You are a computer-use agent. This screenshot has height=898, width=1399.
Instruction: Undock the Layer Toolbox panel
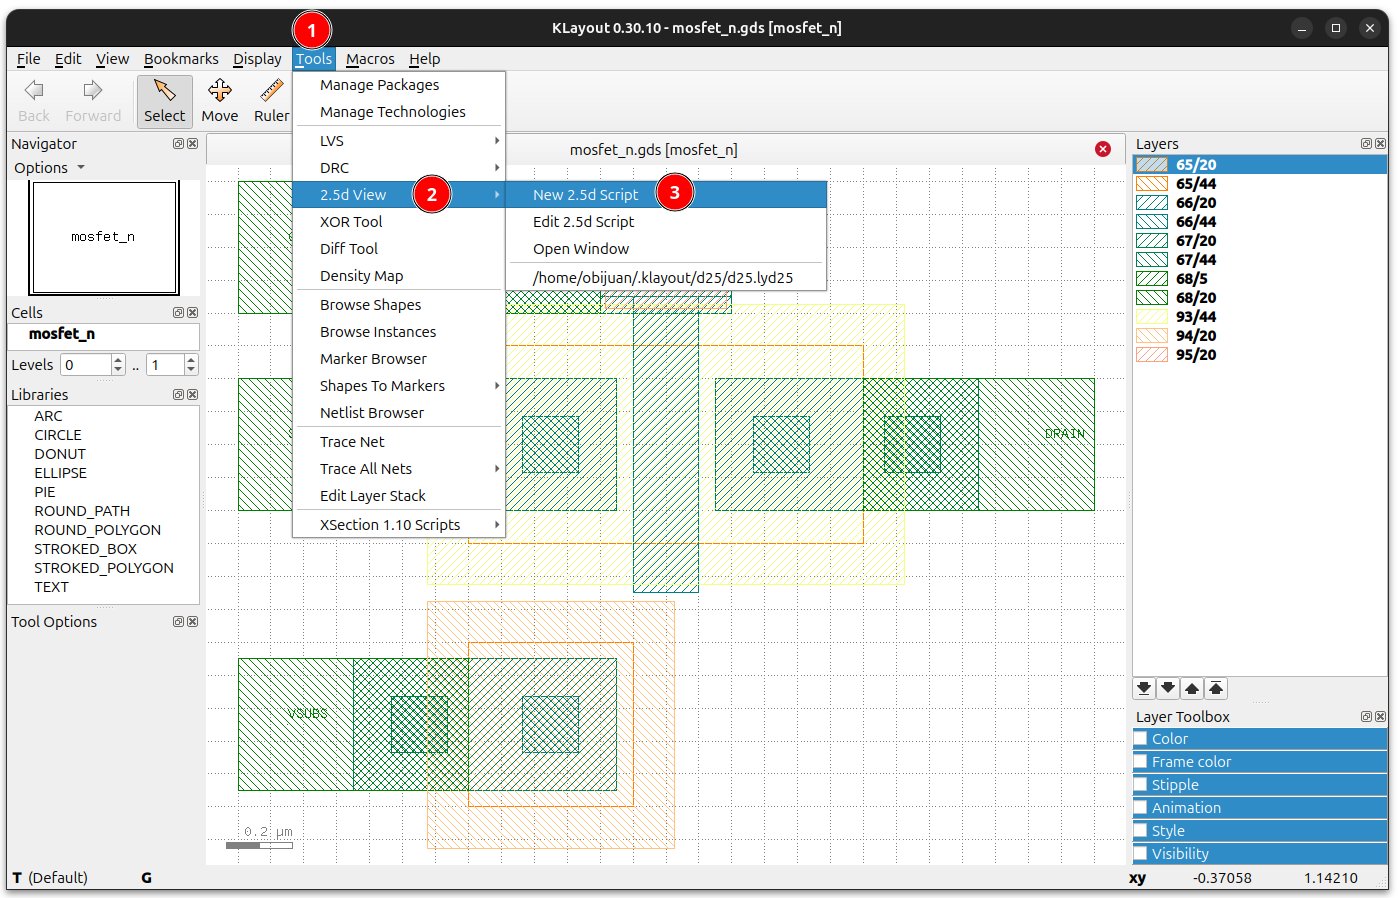(1366, 717)
